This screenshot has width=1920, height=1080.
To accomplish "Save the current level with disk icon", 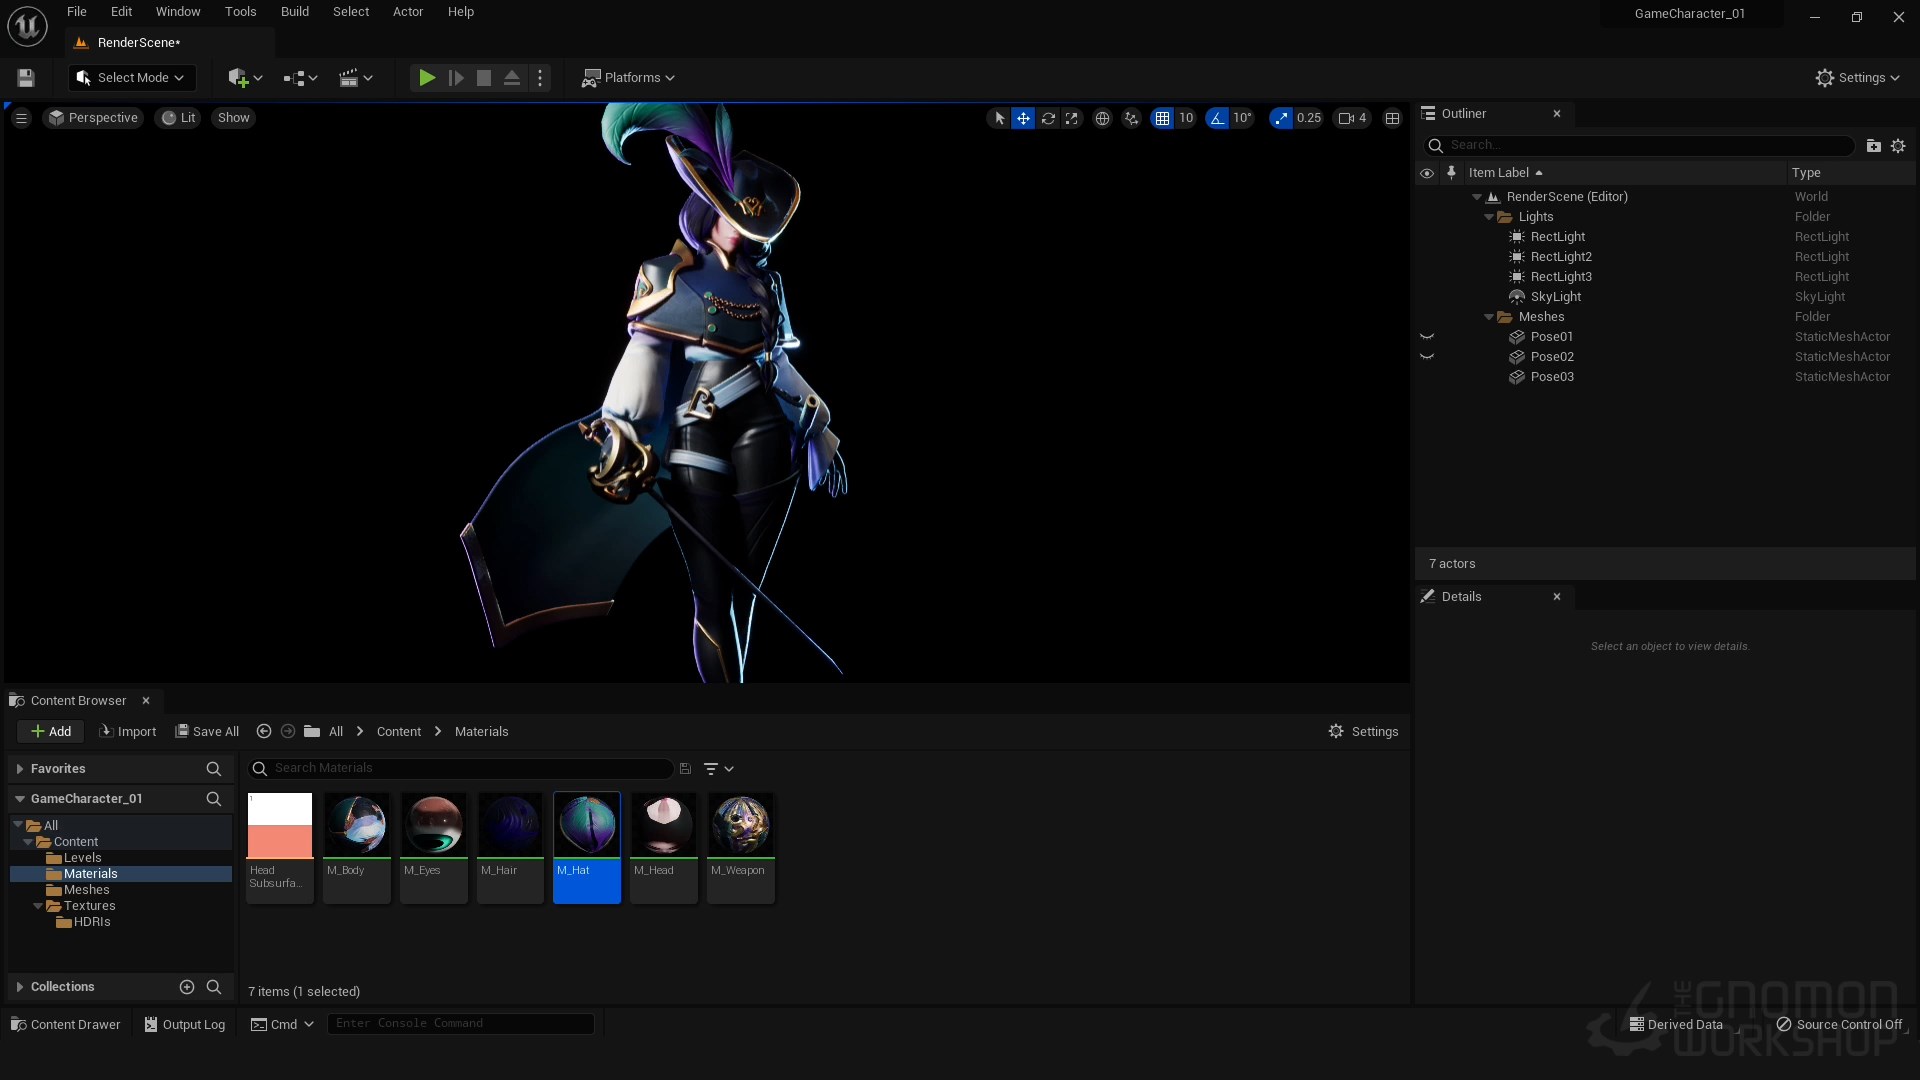I will (x=26, y=78).
